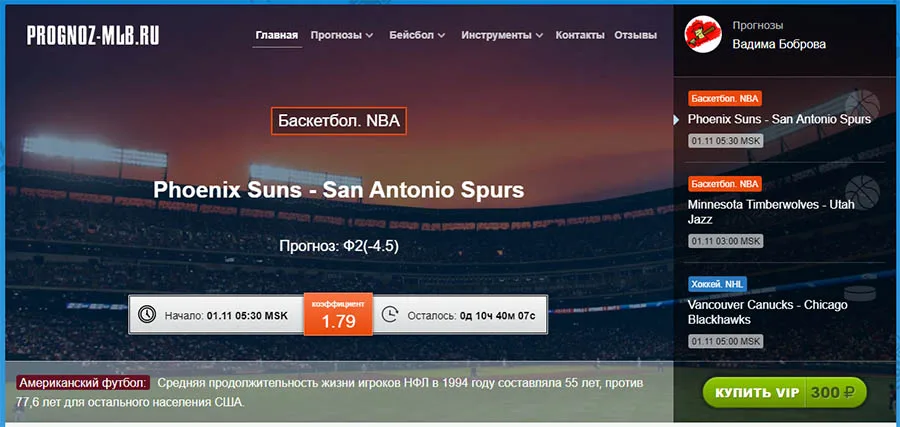Image resolution: width=900 pixels, height=427 pixels.
Task: Click the NFL life expectancy fact text
Action: 330,392
